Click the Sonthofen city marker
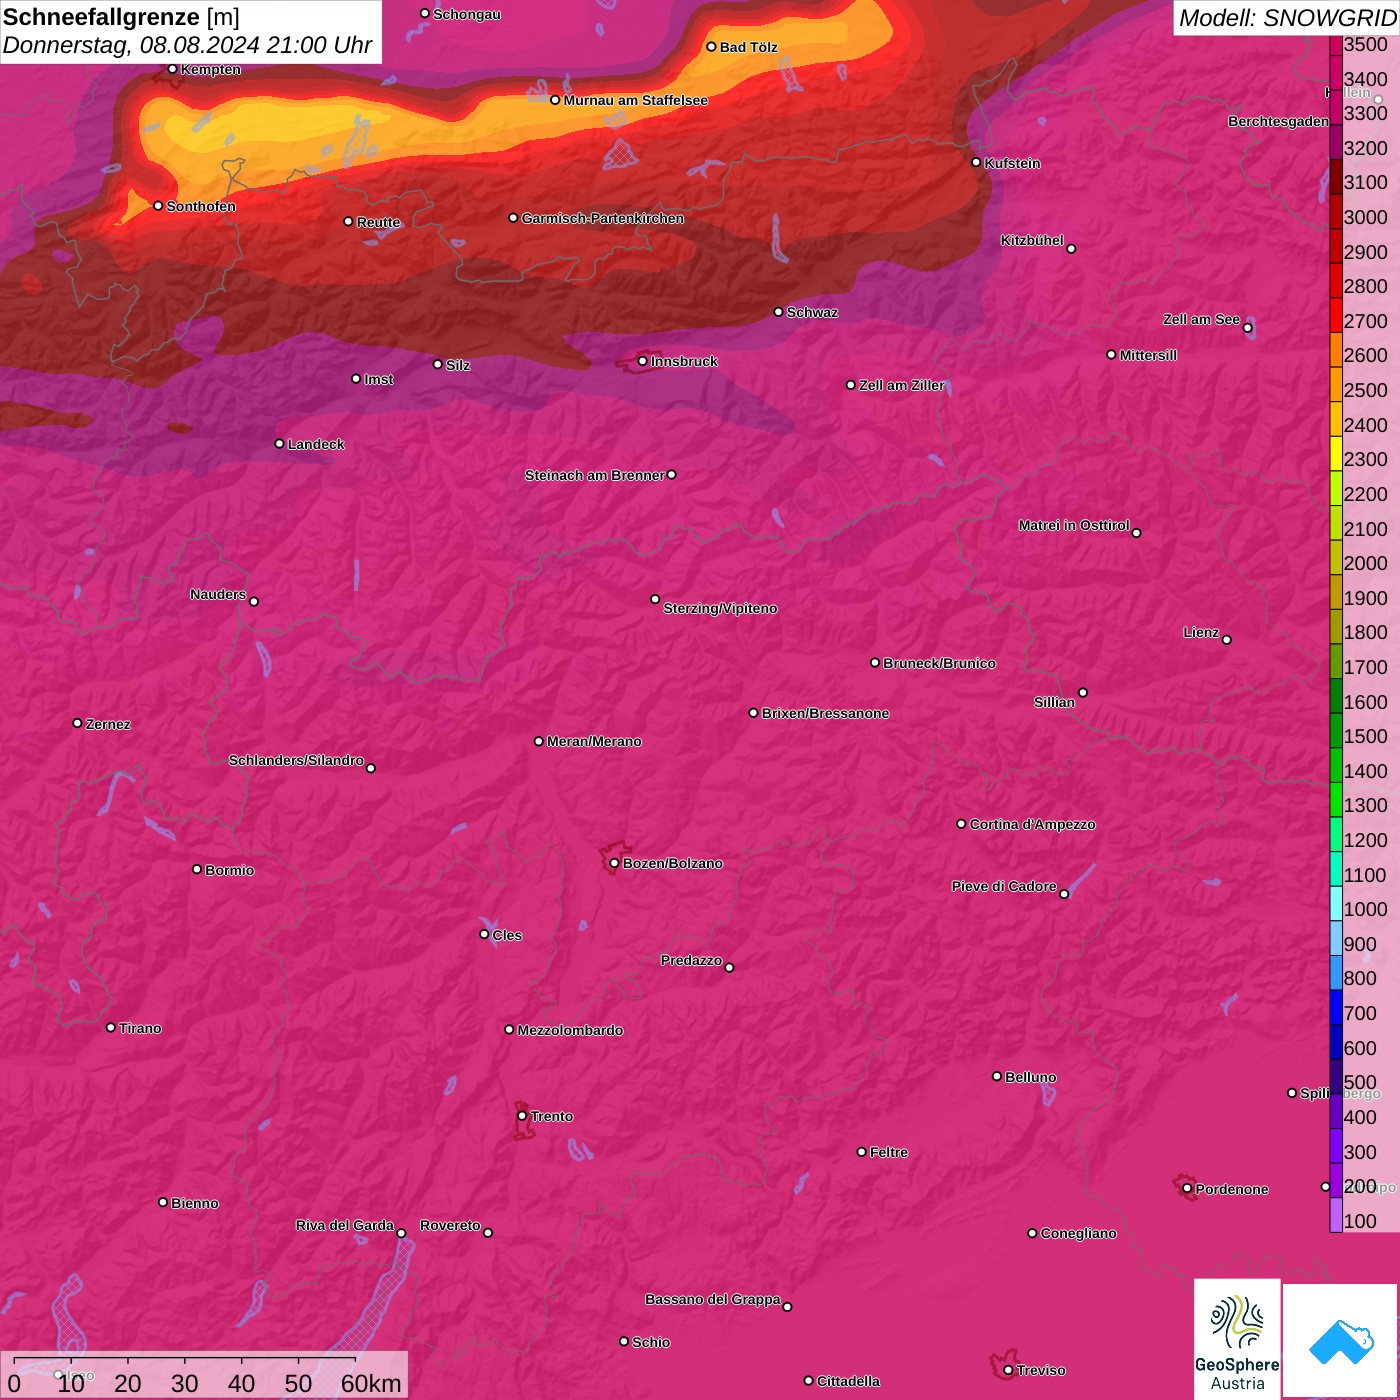Viewport: 1400px width, 1400px height. [158, 206]
